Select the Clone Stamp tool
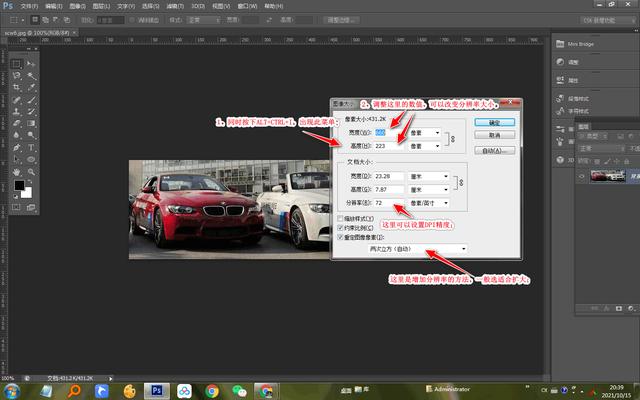 click(x=16, y=111)
